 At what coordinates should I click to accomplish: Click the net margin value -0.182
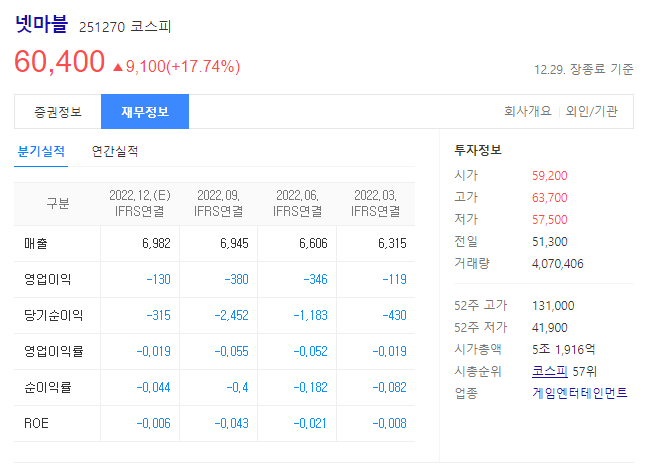point(310,387)
